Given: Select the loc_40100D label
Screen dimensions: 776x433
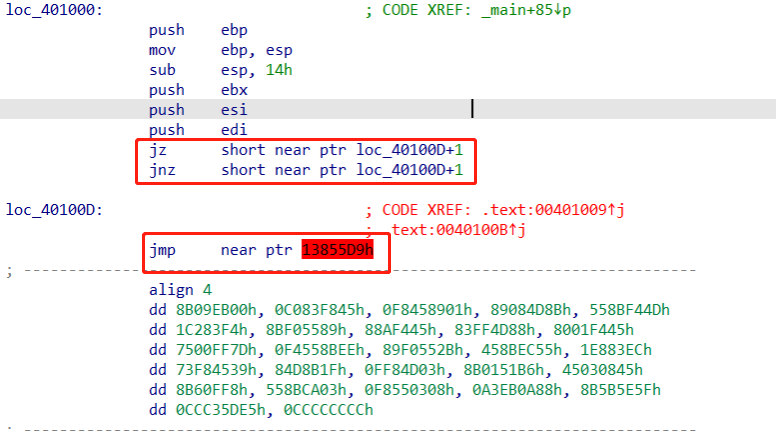Looking at the screenshot, I should click(52, 210).
